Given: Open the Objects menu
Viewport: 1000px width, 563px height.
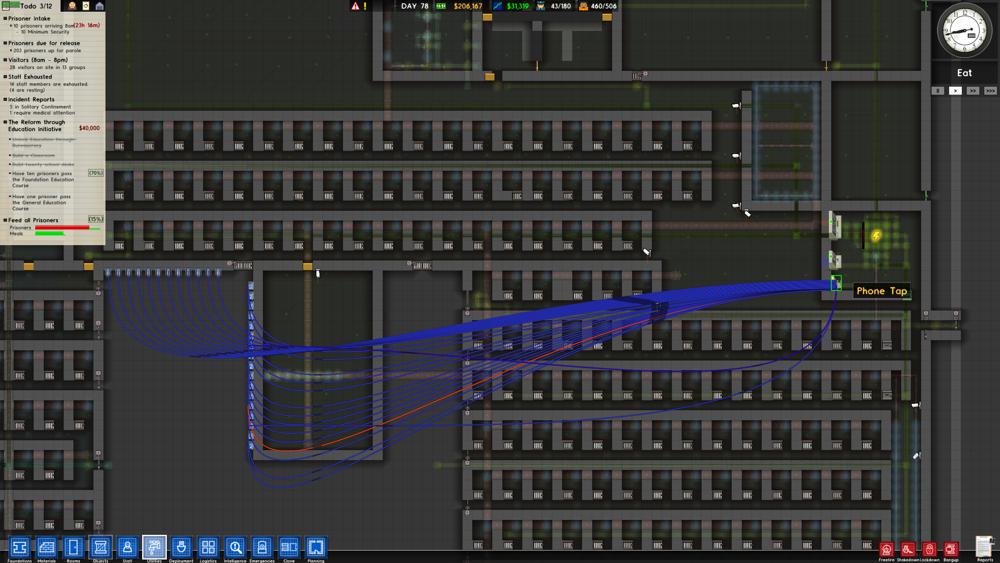Looking at the screenshot, I should coord(100,547).
